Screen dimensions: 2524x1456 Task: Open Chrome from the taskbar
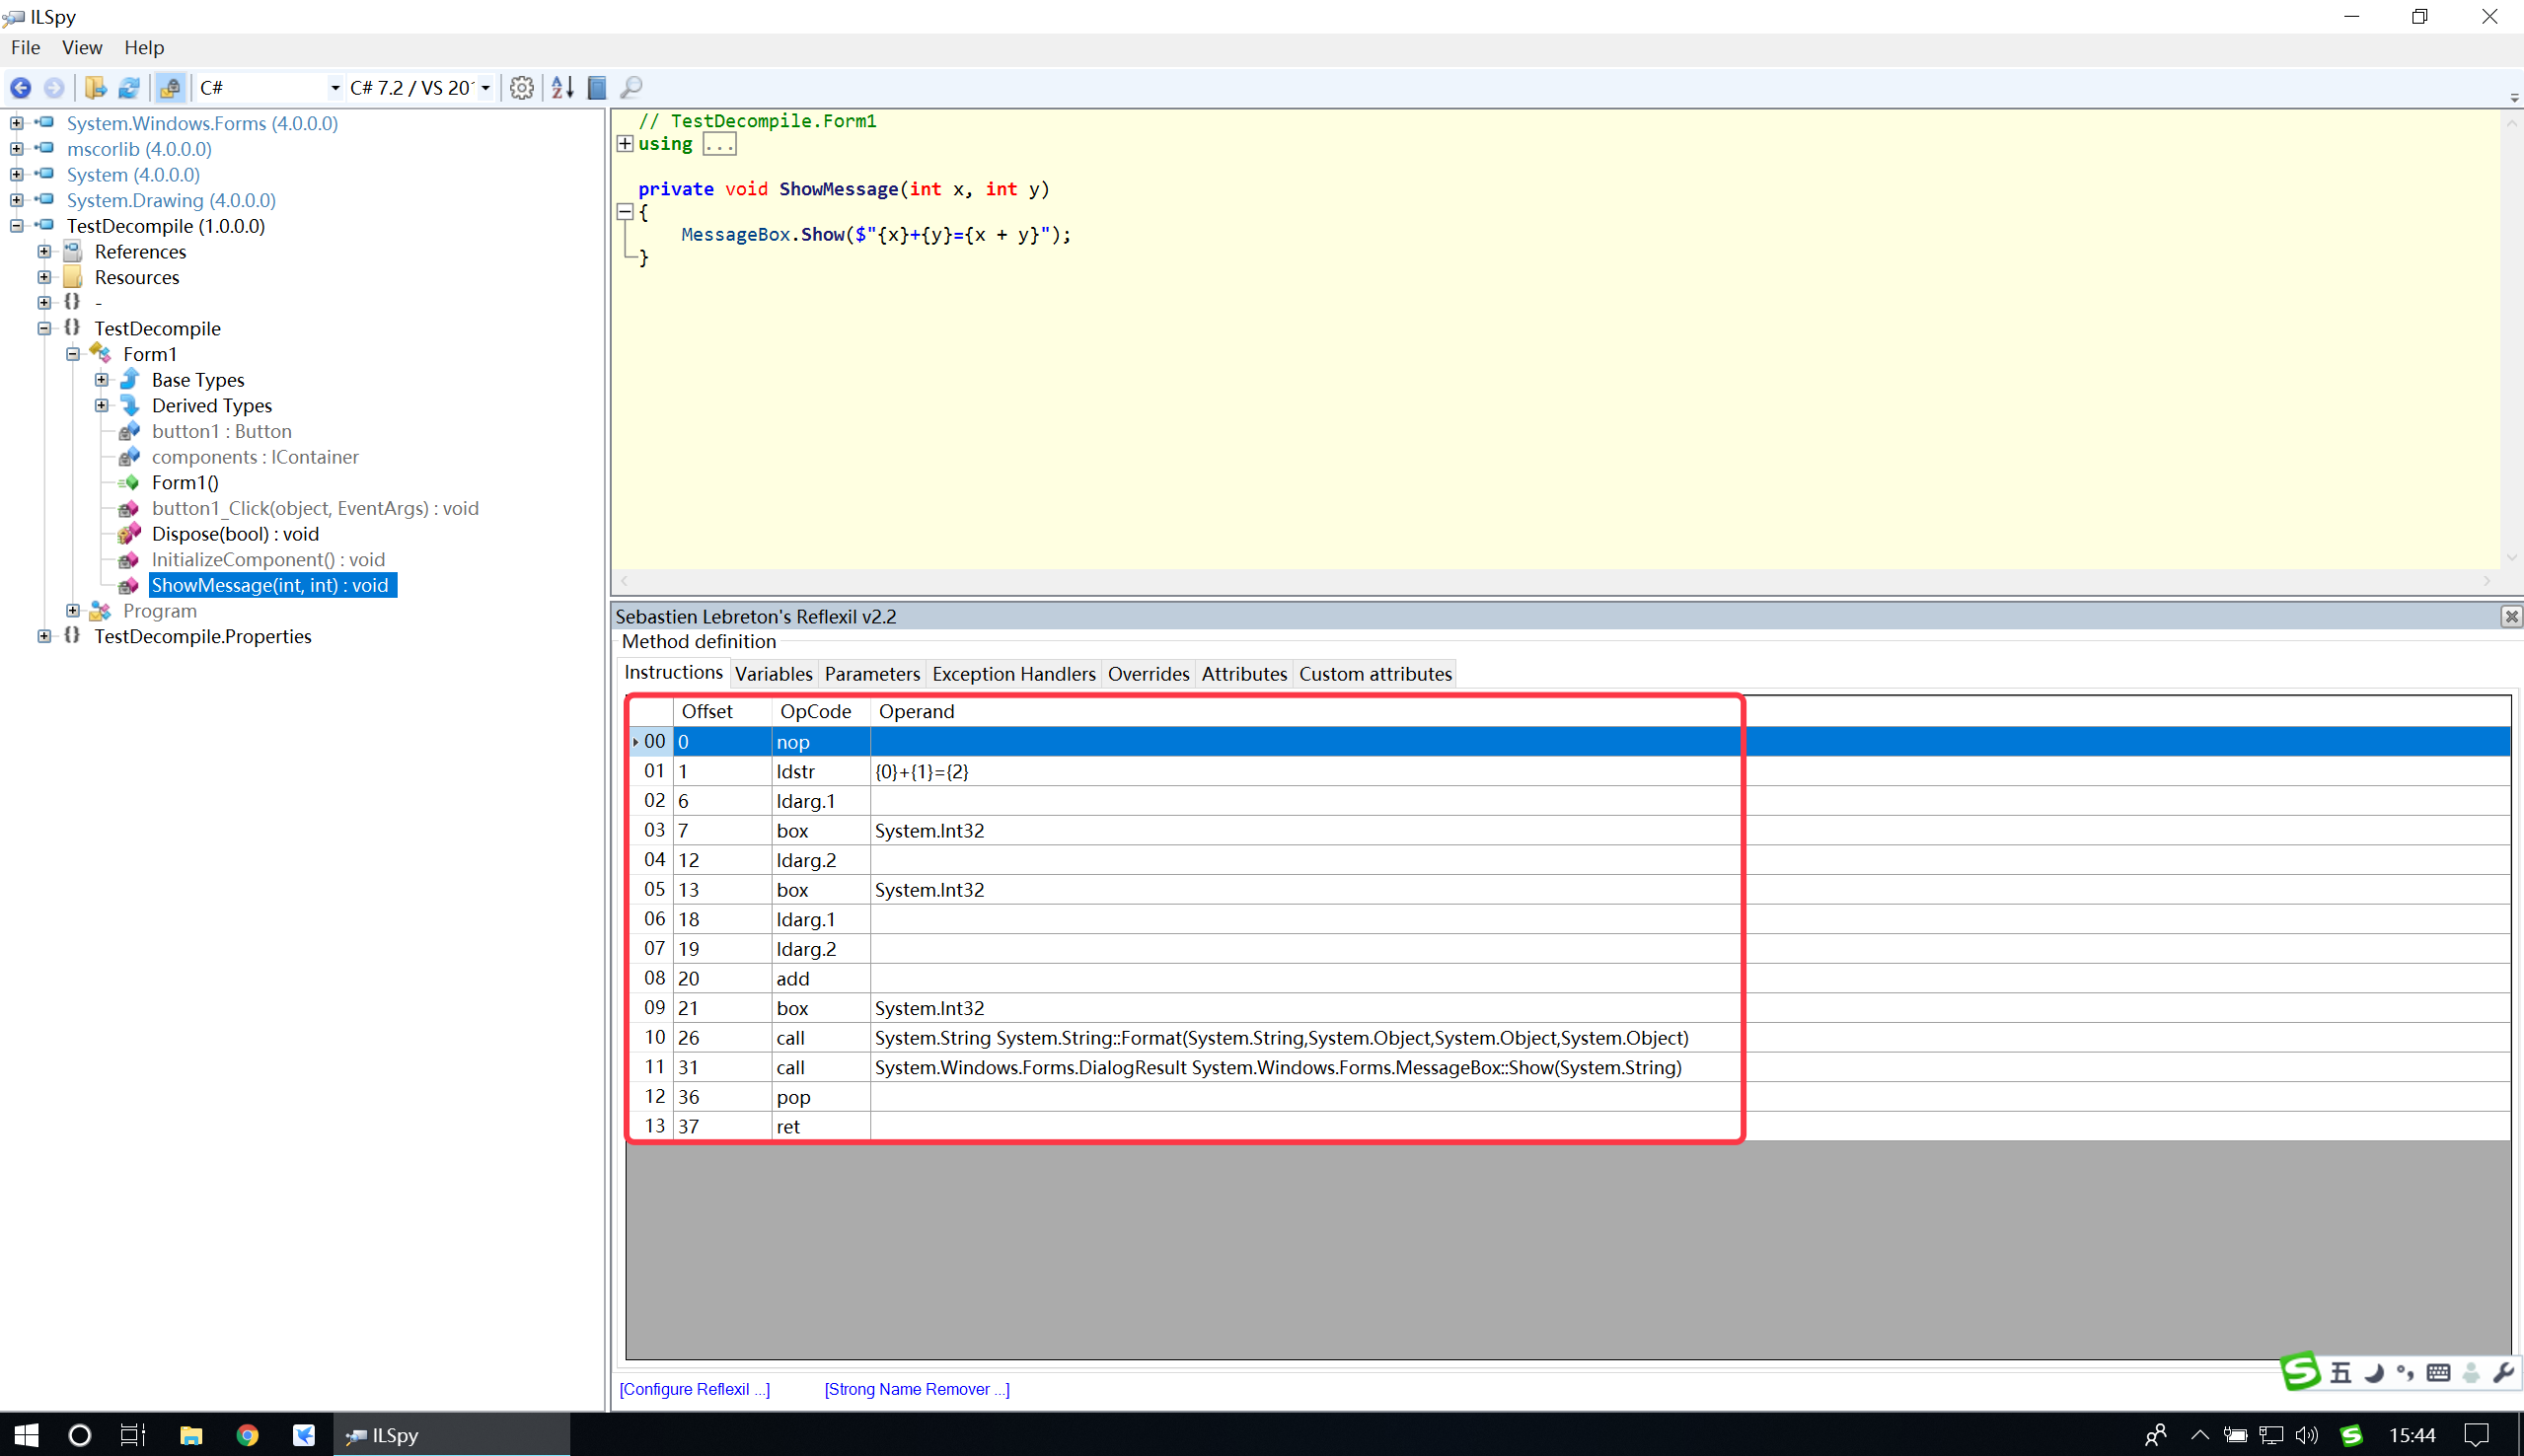click(x=247, y=1435)
